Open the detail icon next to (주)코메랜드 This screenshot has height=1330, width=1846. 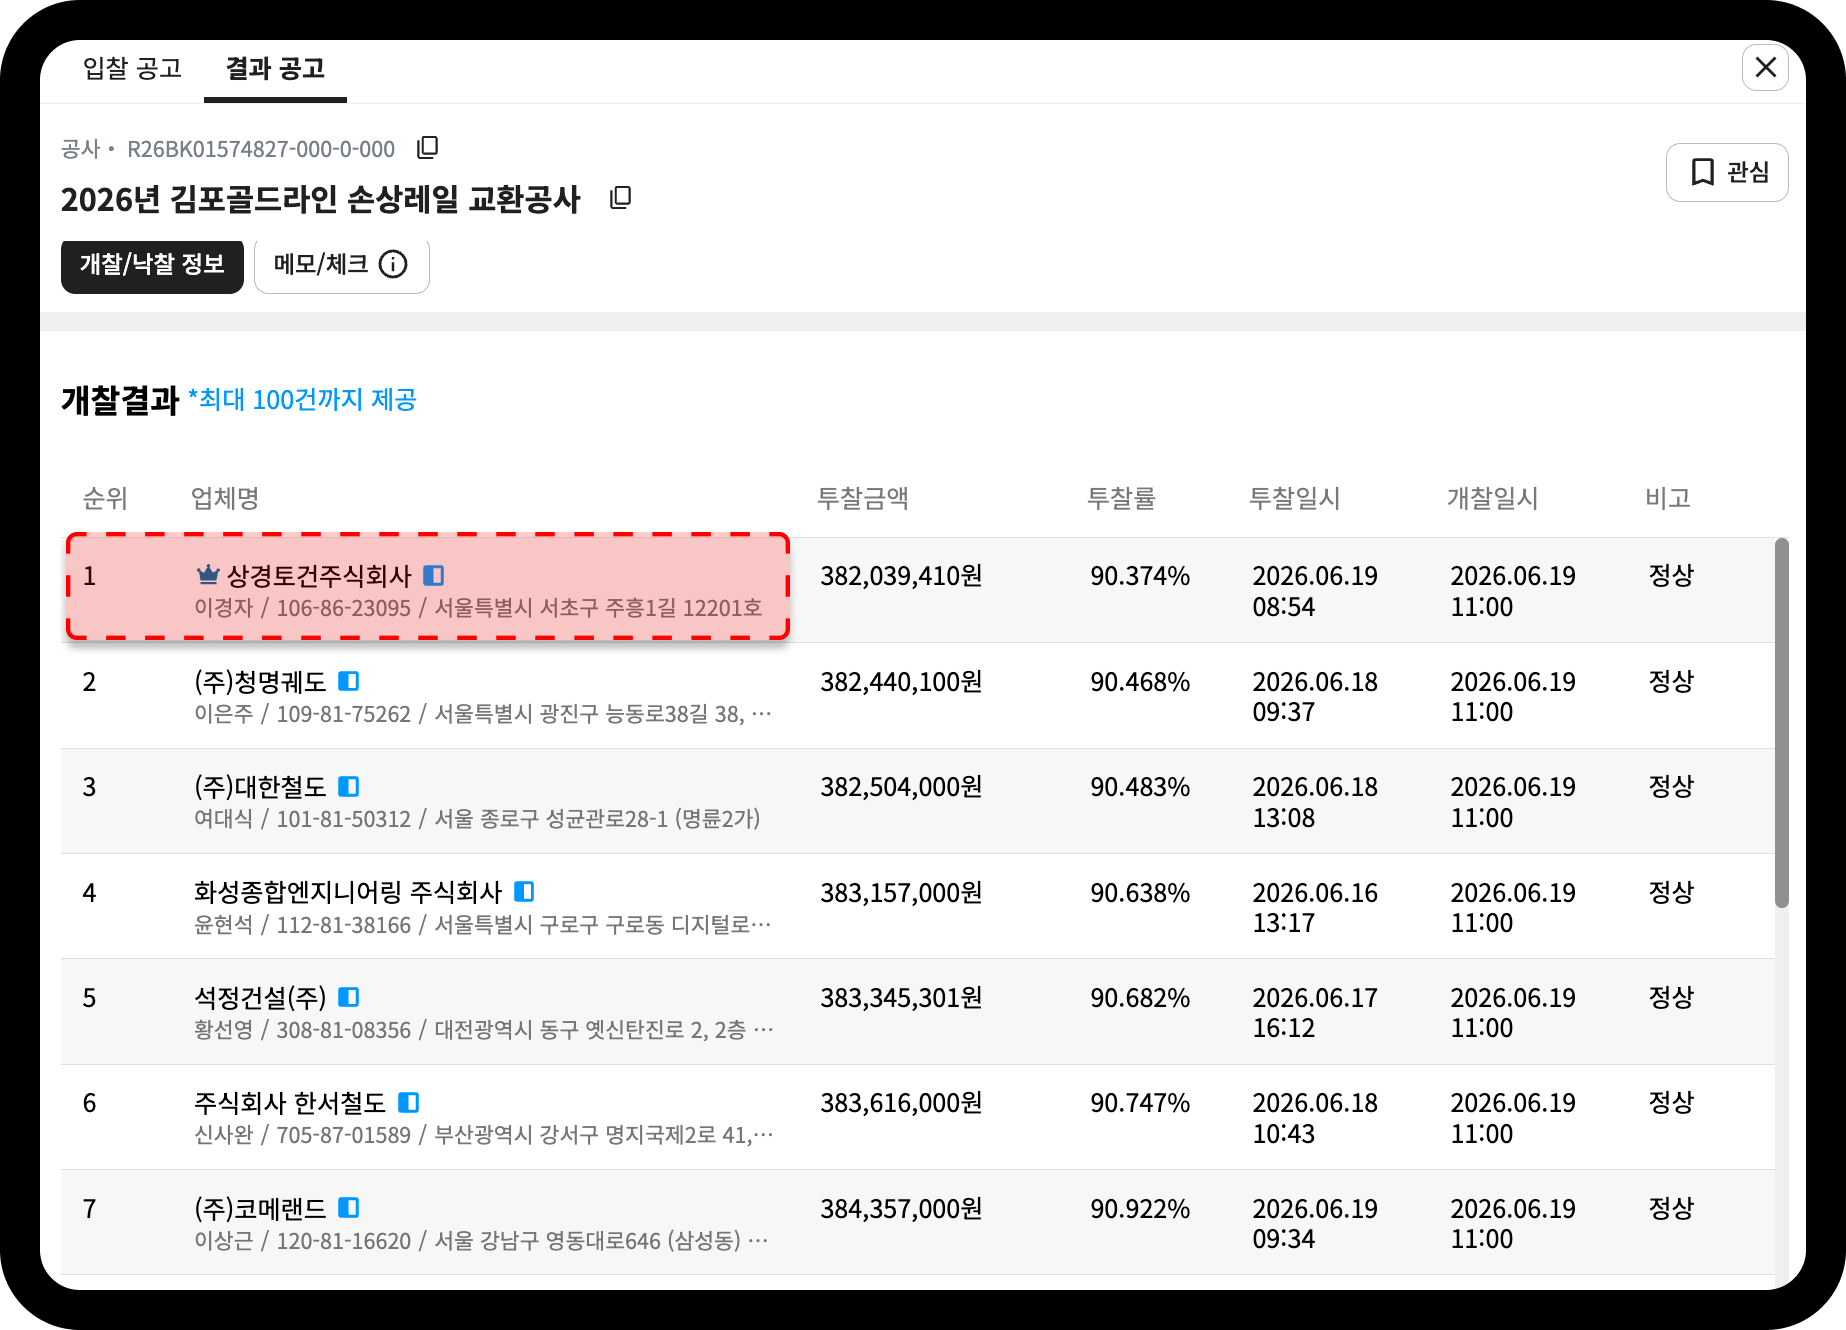point(349,1208)
